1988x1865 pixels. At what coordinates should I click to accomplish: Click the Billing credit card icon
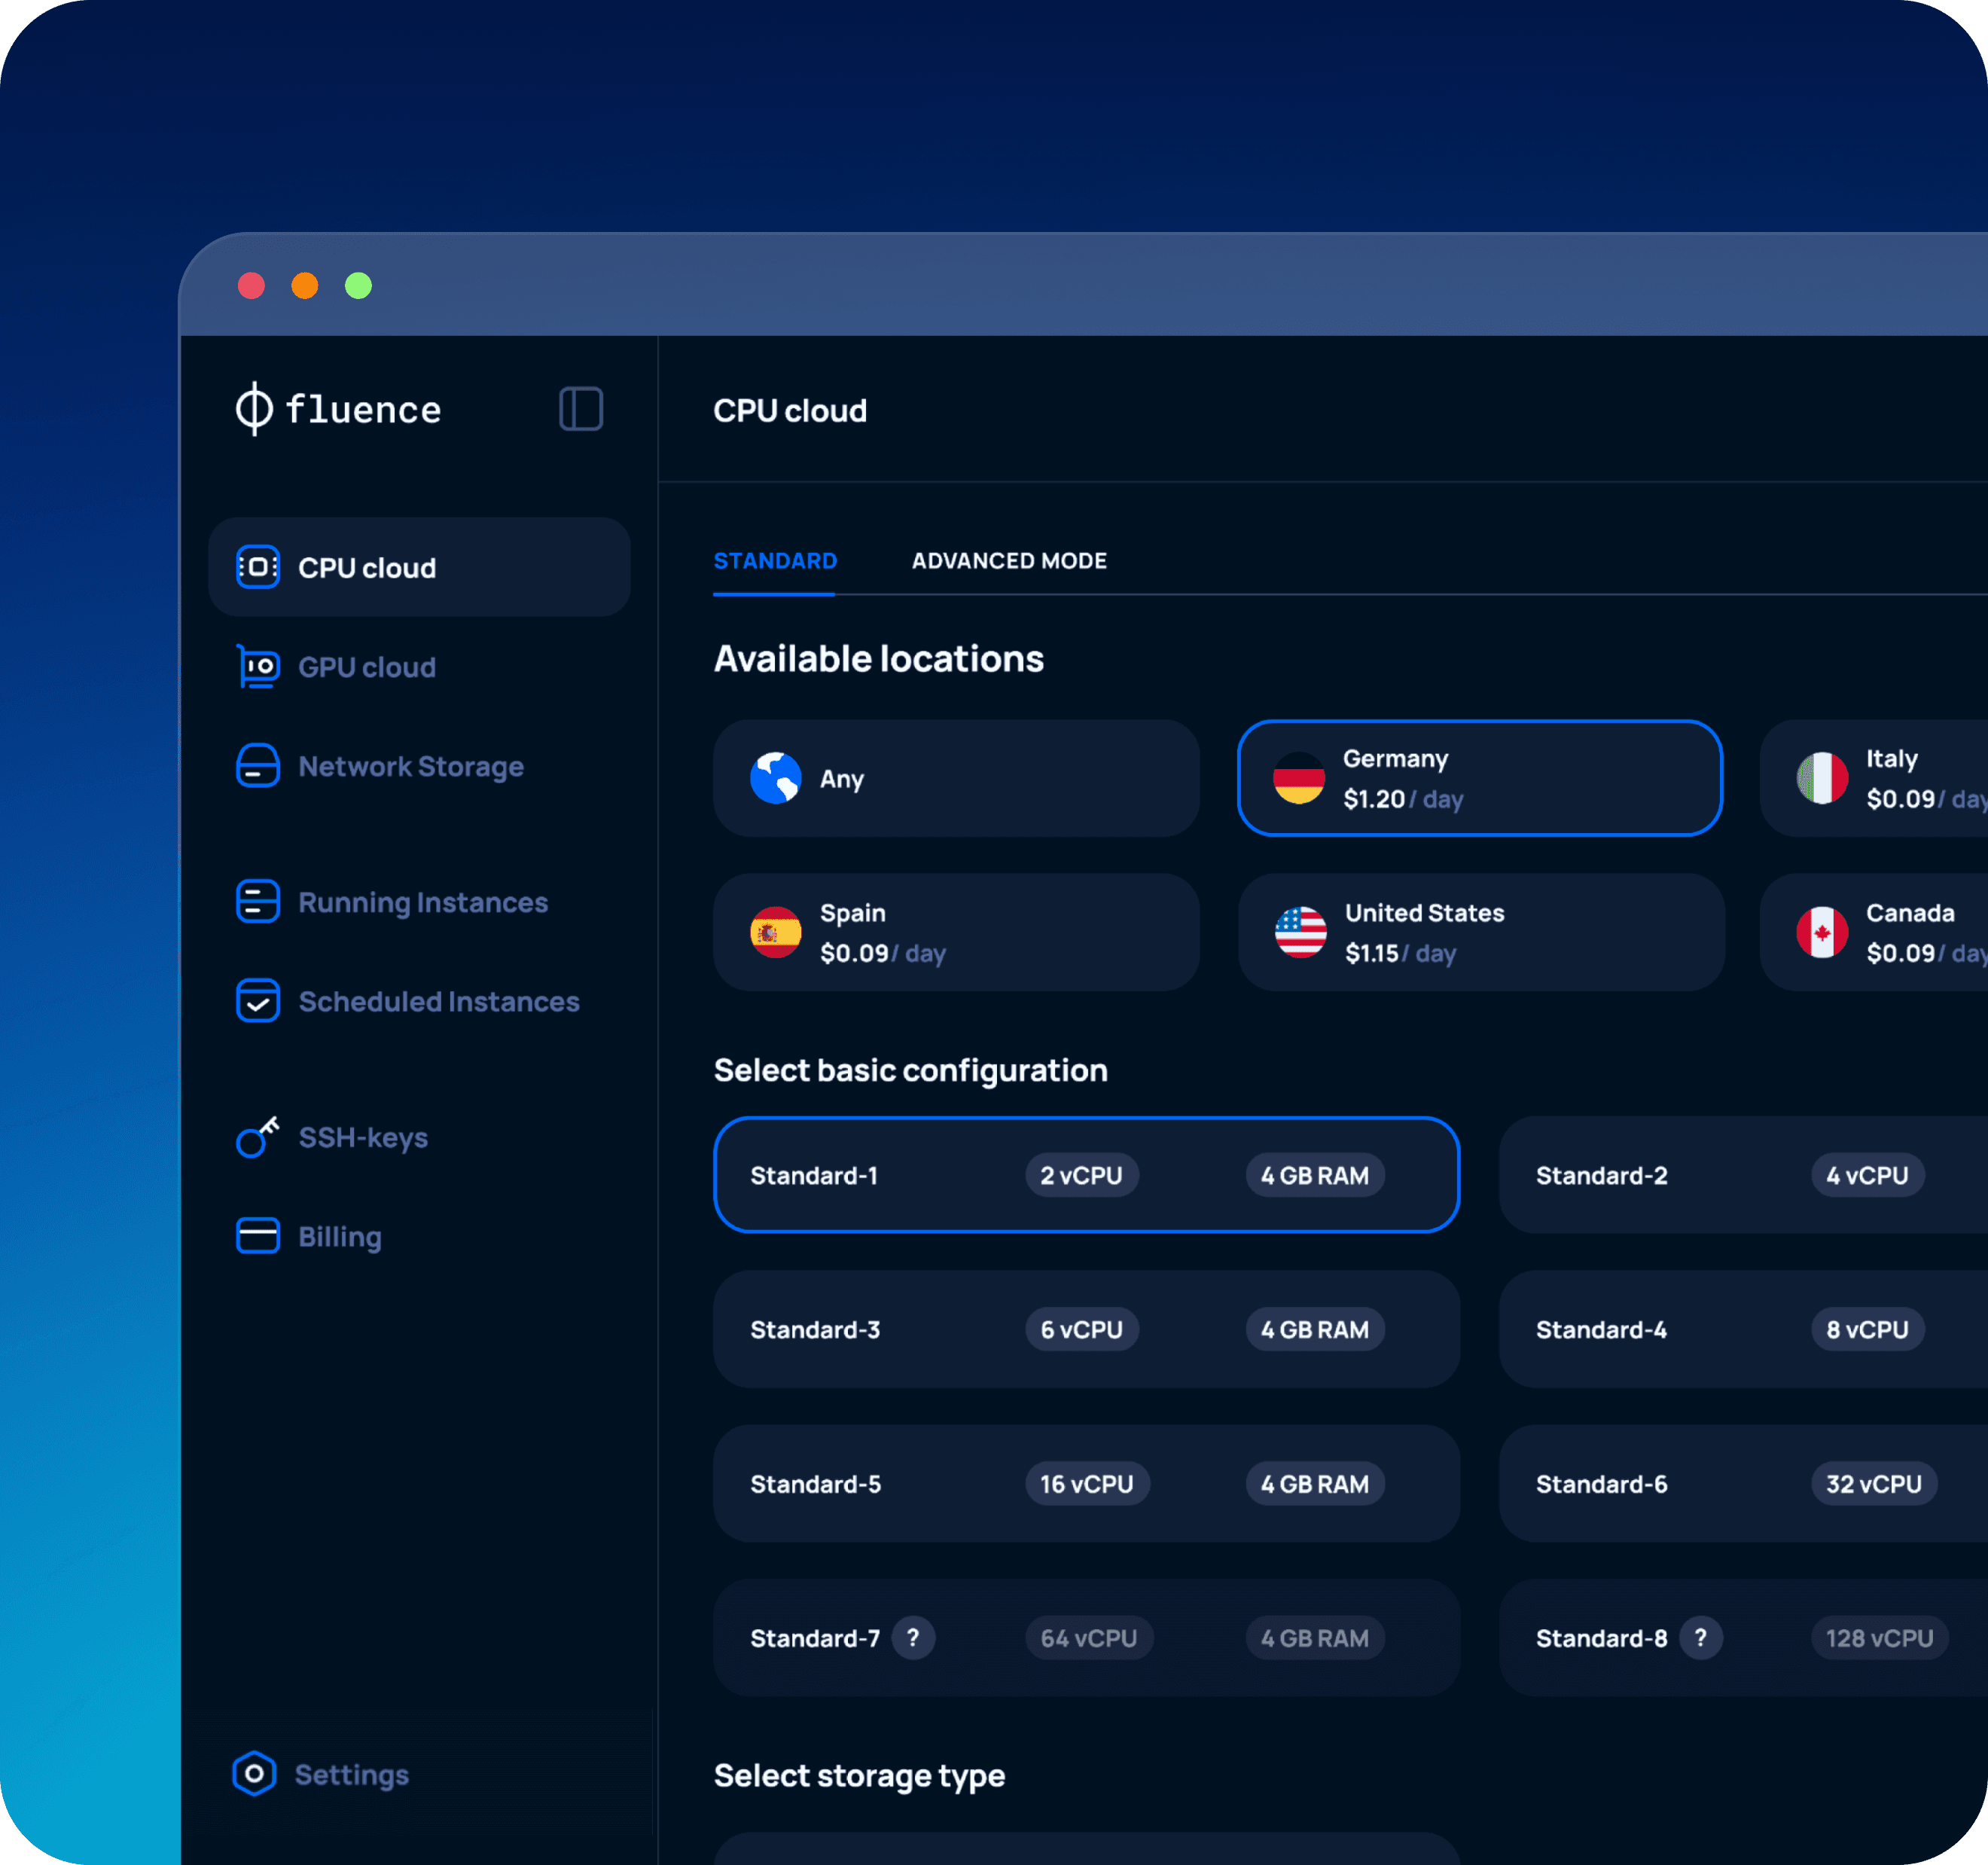pos(258,1236)
